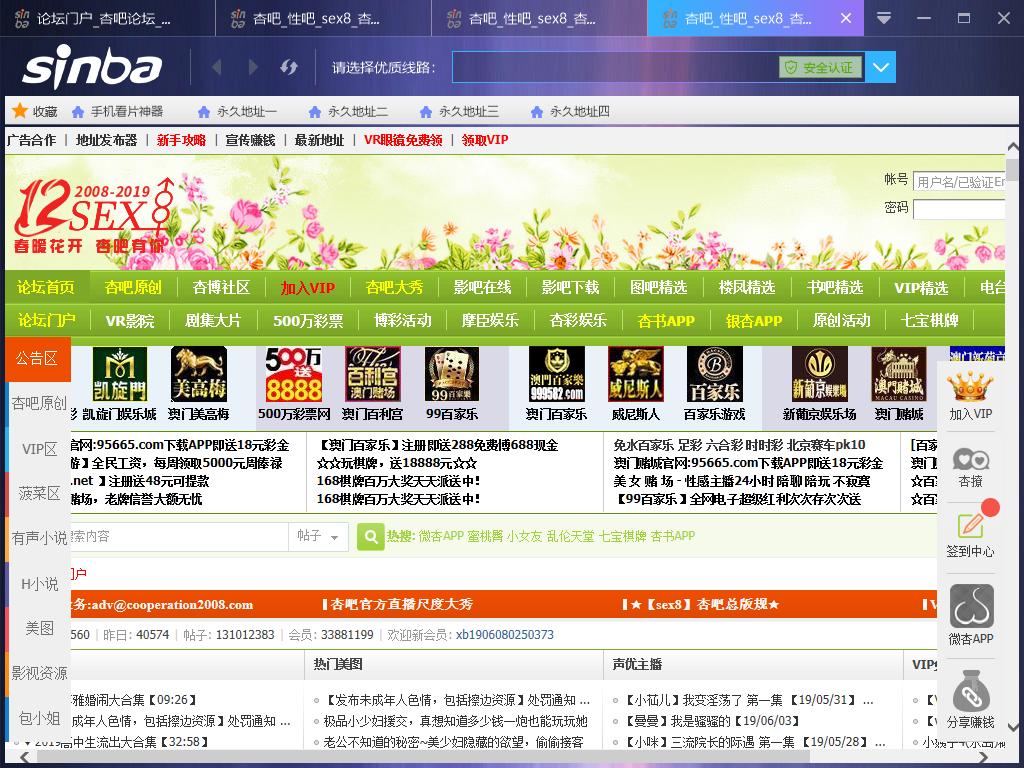Open the 永久地址三 bookmark

pos(460,112)
